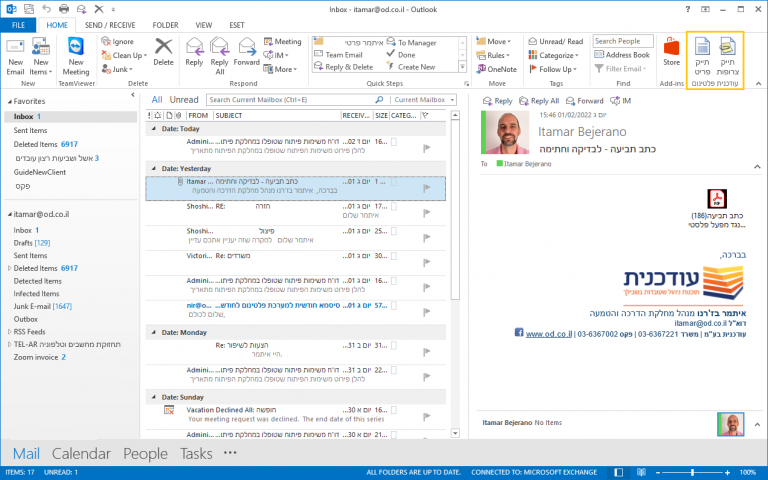
Task: Click the message list scroll down arrow
Action: (455, 433)
